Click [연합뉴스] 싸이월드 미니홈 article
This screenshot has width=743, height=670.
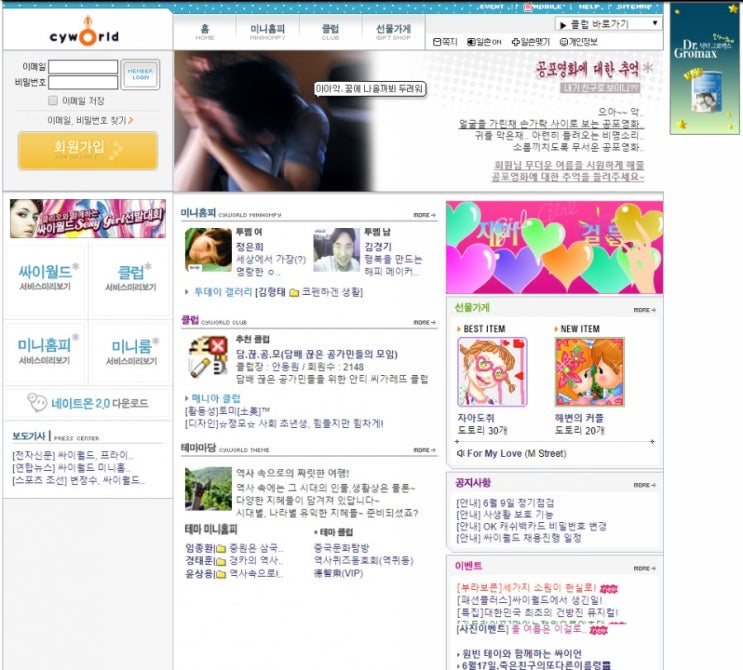coord(71,468)
